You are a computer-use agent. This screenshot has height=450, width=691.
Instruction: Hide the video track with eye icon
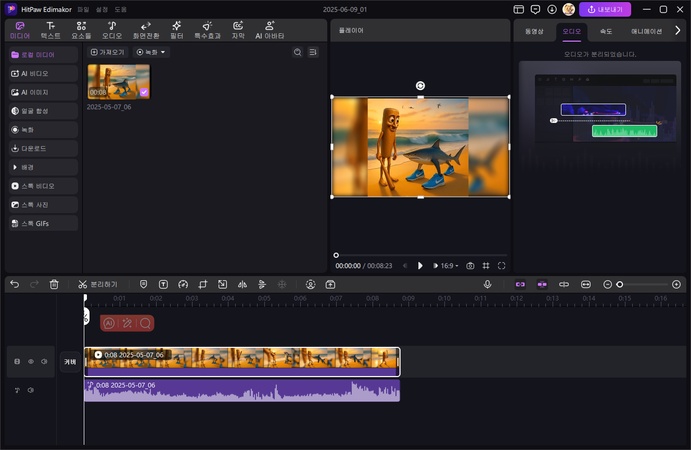coord(31,361)
